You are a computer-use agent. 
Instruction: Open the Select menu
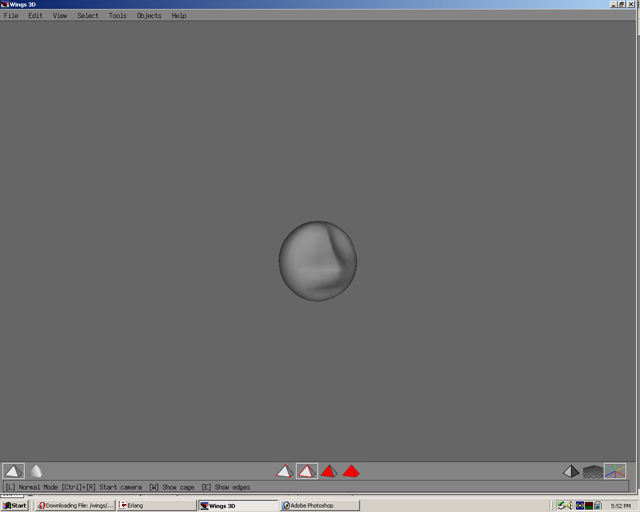coord(88,16)
